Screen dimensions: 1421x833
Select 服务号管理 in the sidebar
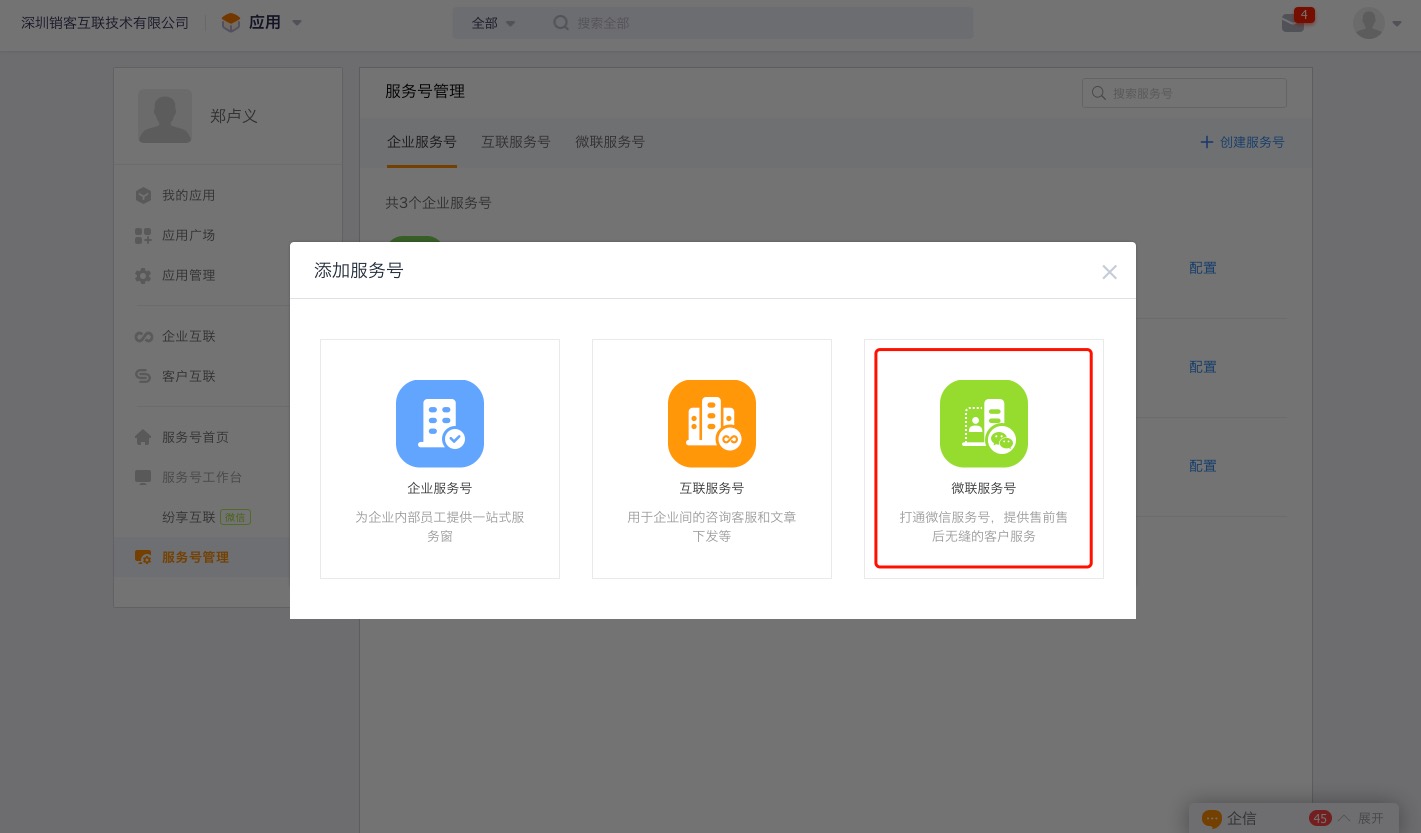click(196, 557)
